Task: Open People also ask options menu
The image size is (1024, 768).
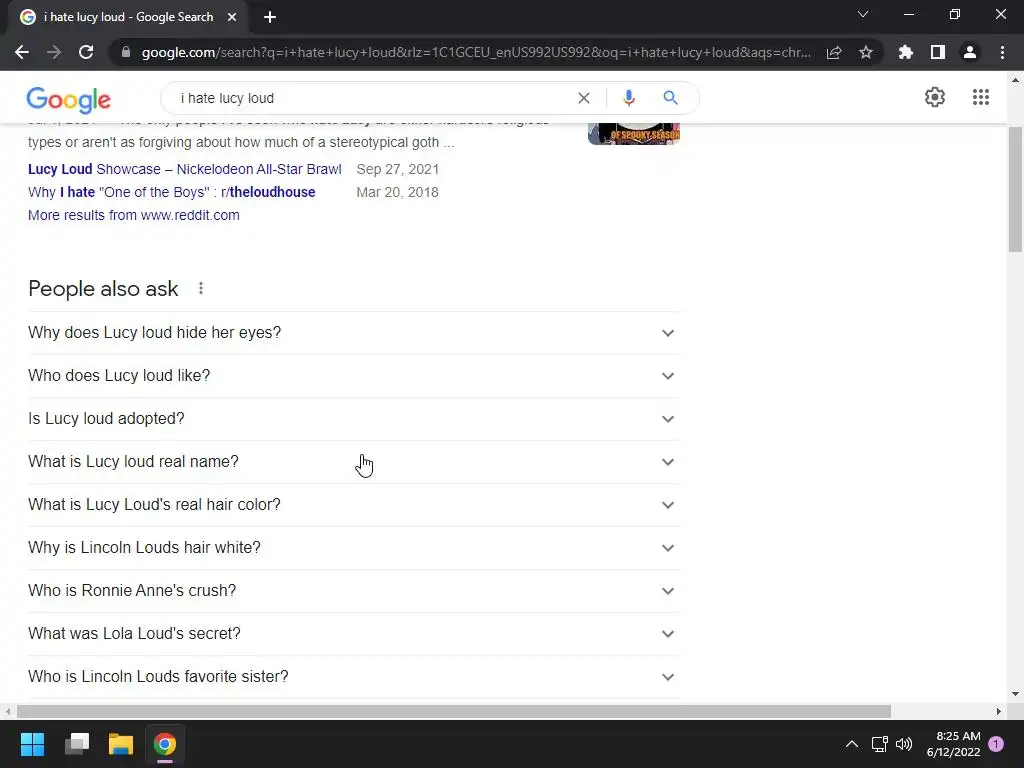Action: 201,288
